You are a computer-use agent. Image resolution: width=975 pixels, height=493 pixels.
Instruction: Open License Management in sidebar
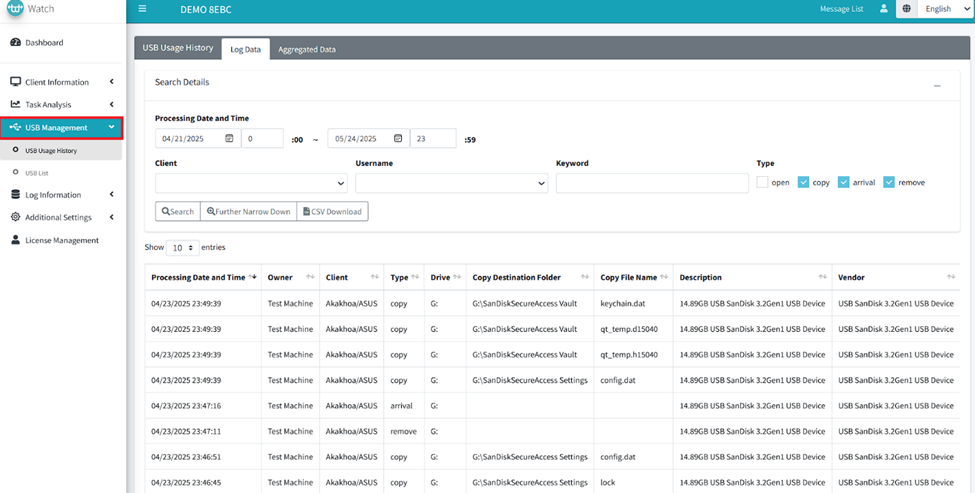61,240
